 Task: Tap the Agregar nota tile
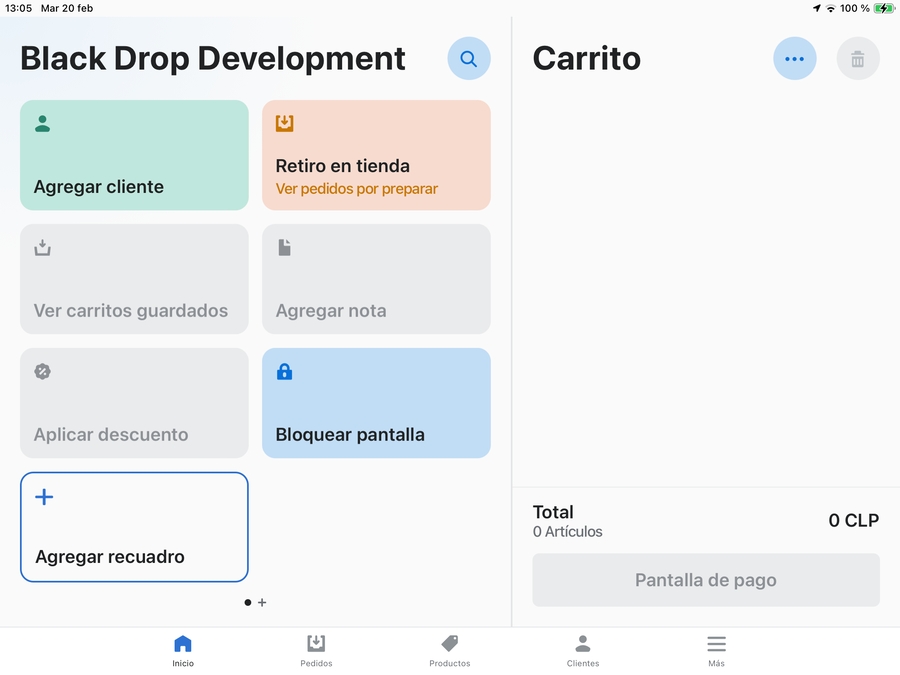[x=376, y=279]
